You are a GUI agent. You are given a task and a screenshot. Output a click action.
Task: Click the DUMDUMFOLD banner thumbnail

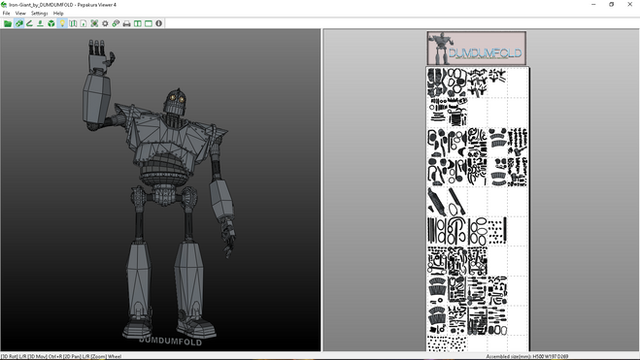point(476,48)
